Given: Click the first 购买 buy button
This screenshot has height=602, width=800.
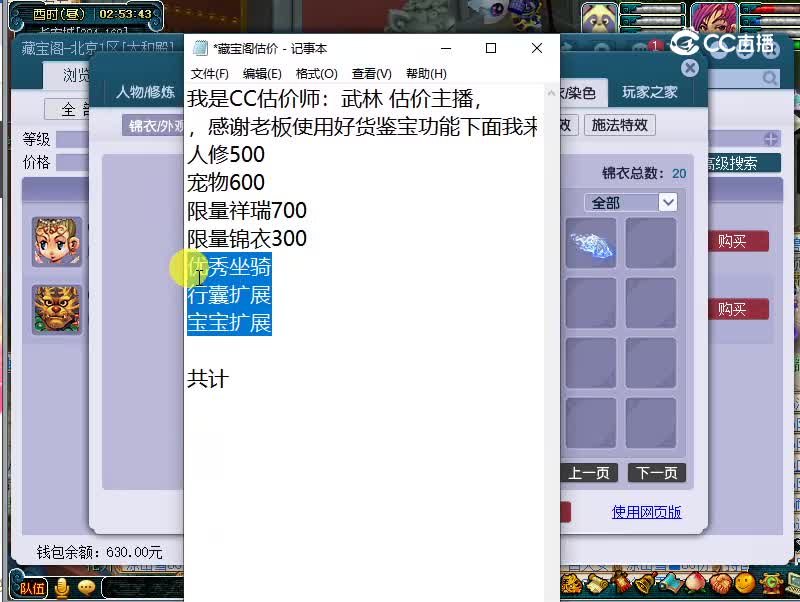Looking at the screenshot, I should pyautogui.click(x=738, y=241).
